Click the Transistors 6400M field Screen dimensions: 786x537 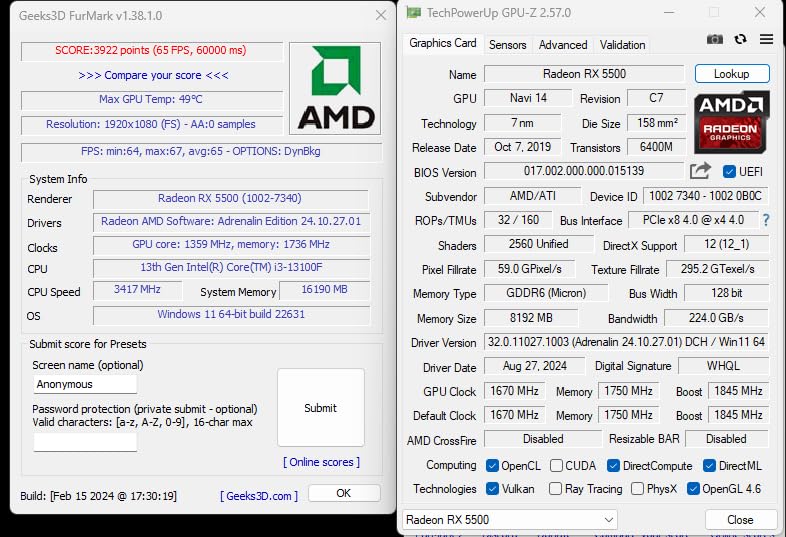click(x=656, y=147)
